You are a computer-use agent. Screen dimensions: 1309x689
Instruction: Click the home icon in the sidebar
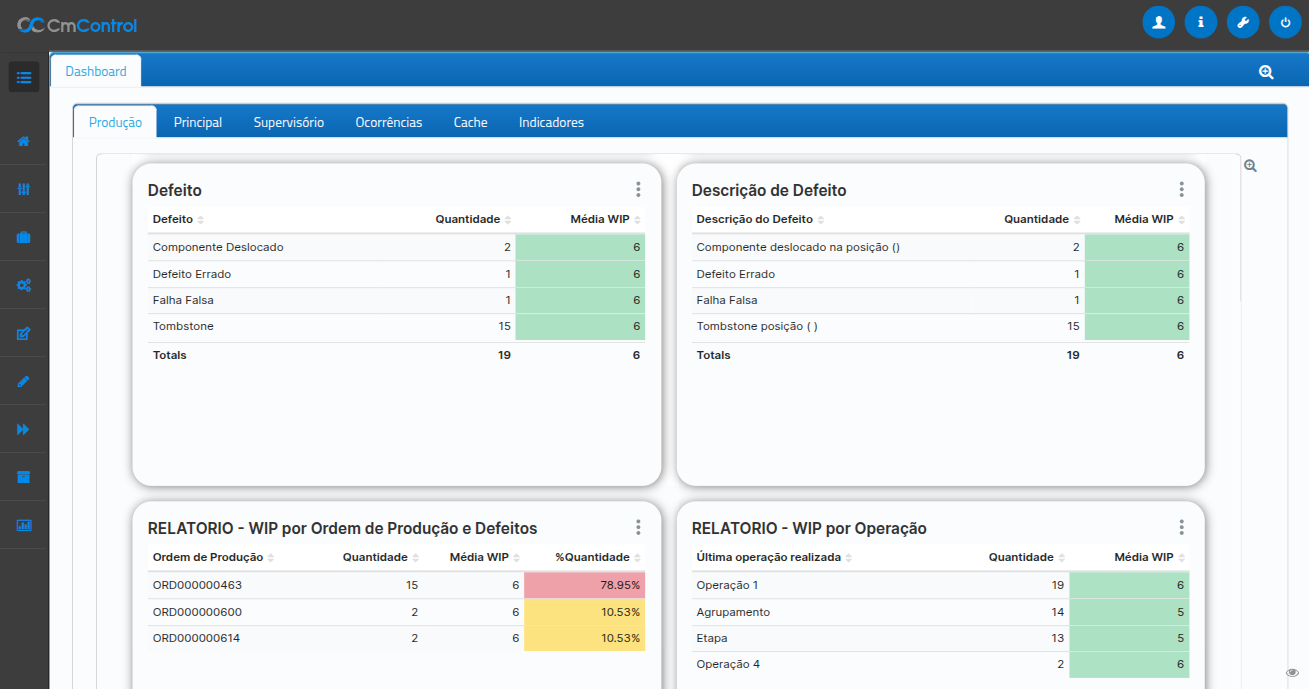pos(24,141)
